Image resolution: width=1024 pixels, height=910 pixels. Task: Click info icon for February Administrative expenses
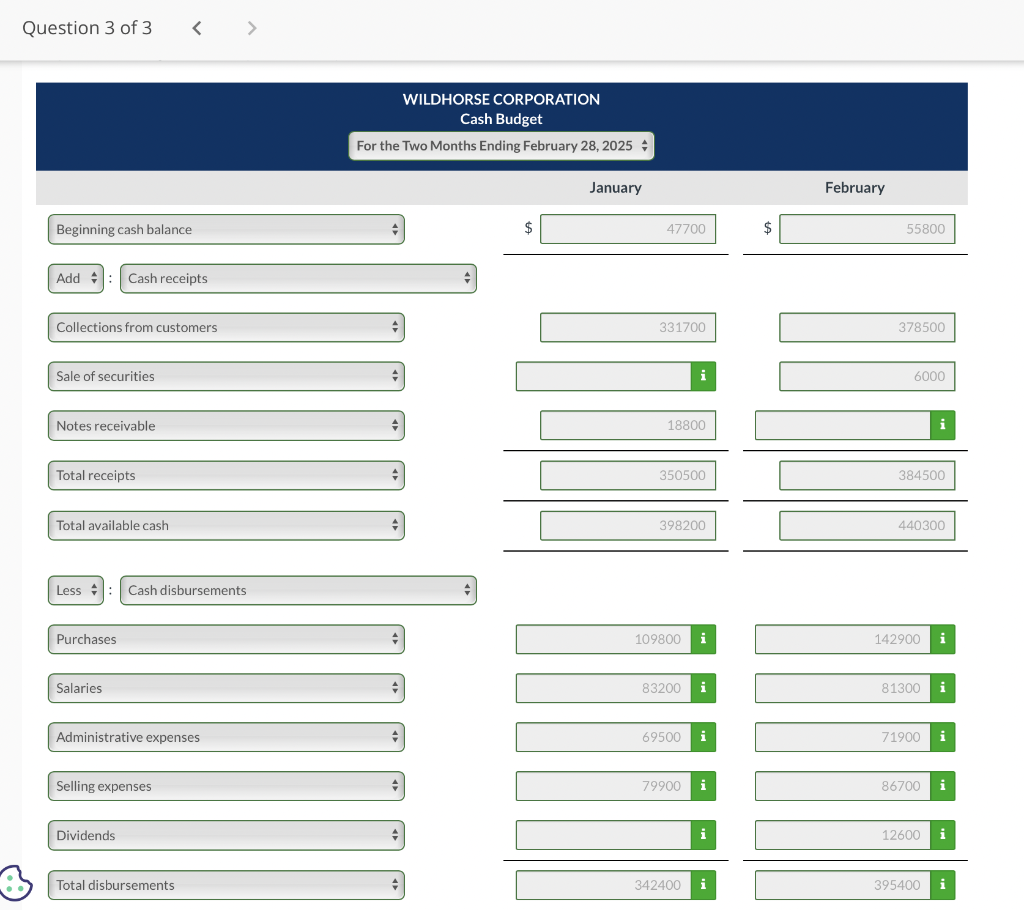(x=942, y=737)
